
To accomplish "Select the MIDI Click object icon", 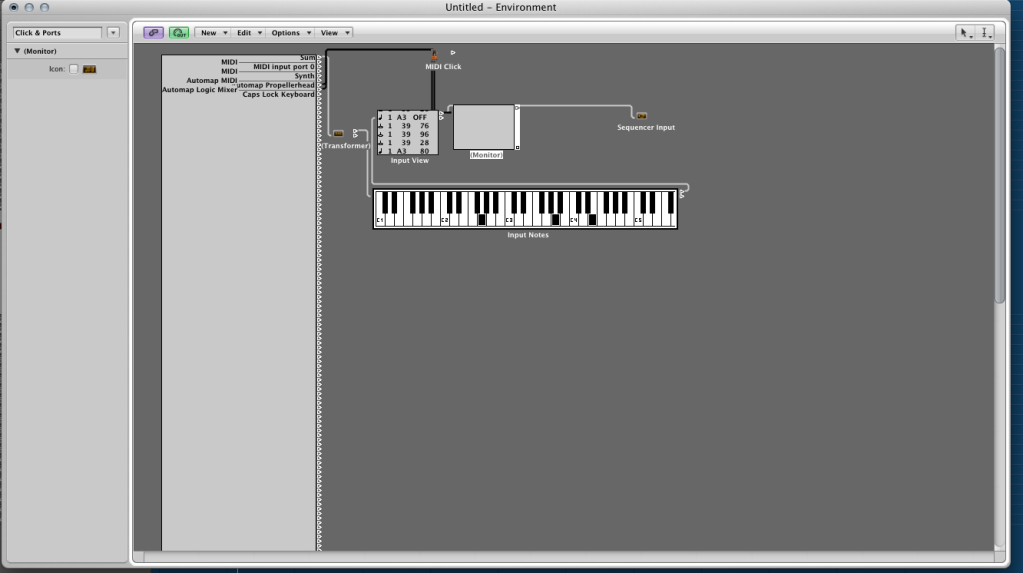I will click(x=434, y=55).
